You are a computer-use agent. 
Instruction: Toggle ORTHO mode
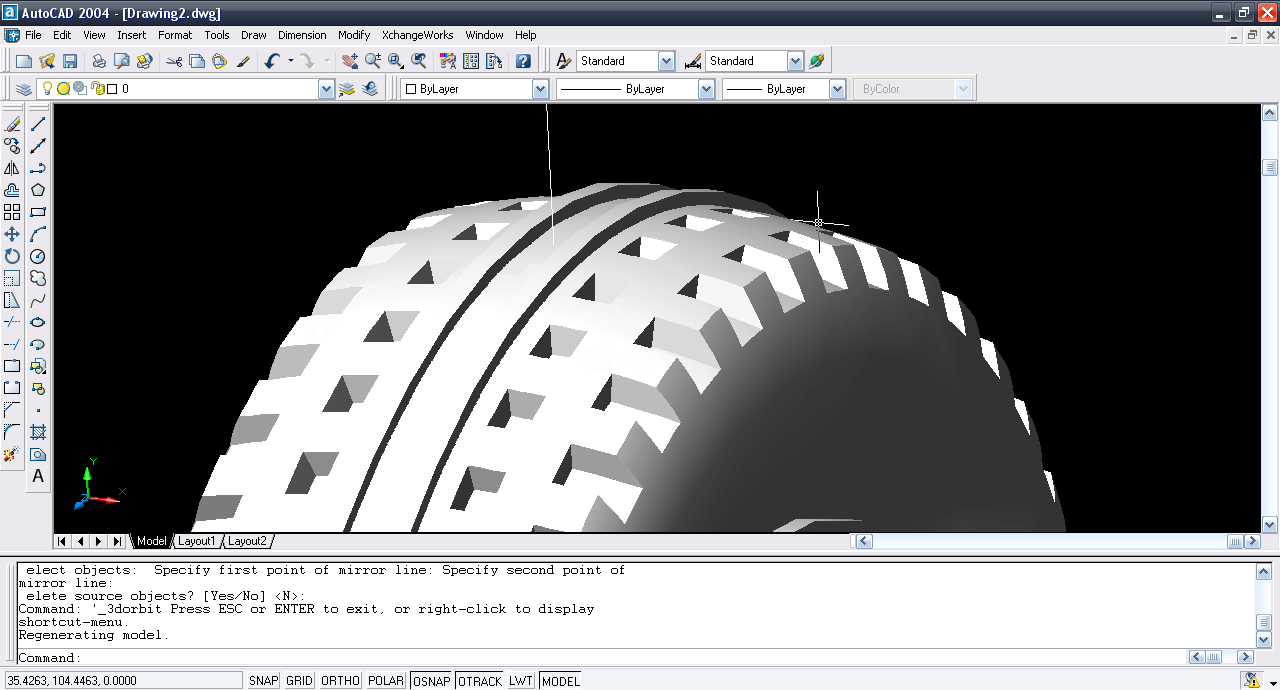(340, 681)
